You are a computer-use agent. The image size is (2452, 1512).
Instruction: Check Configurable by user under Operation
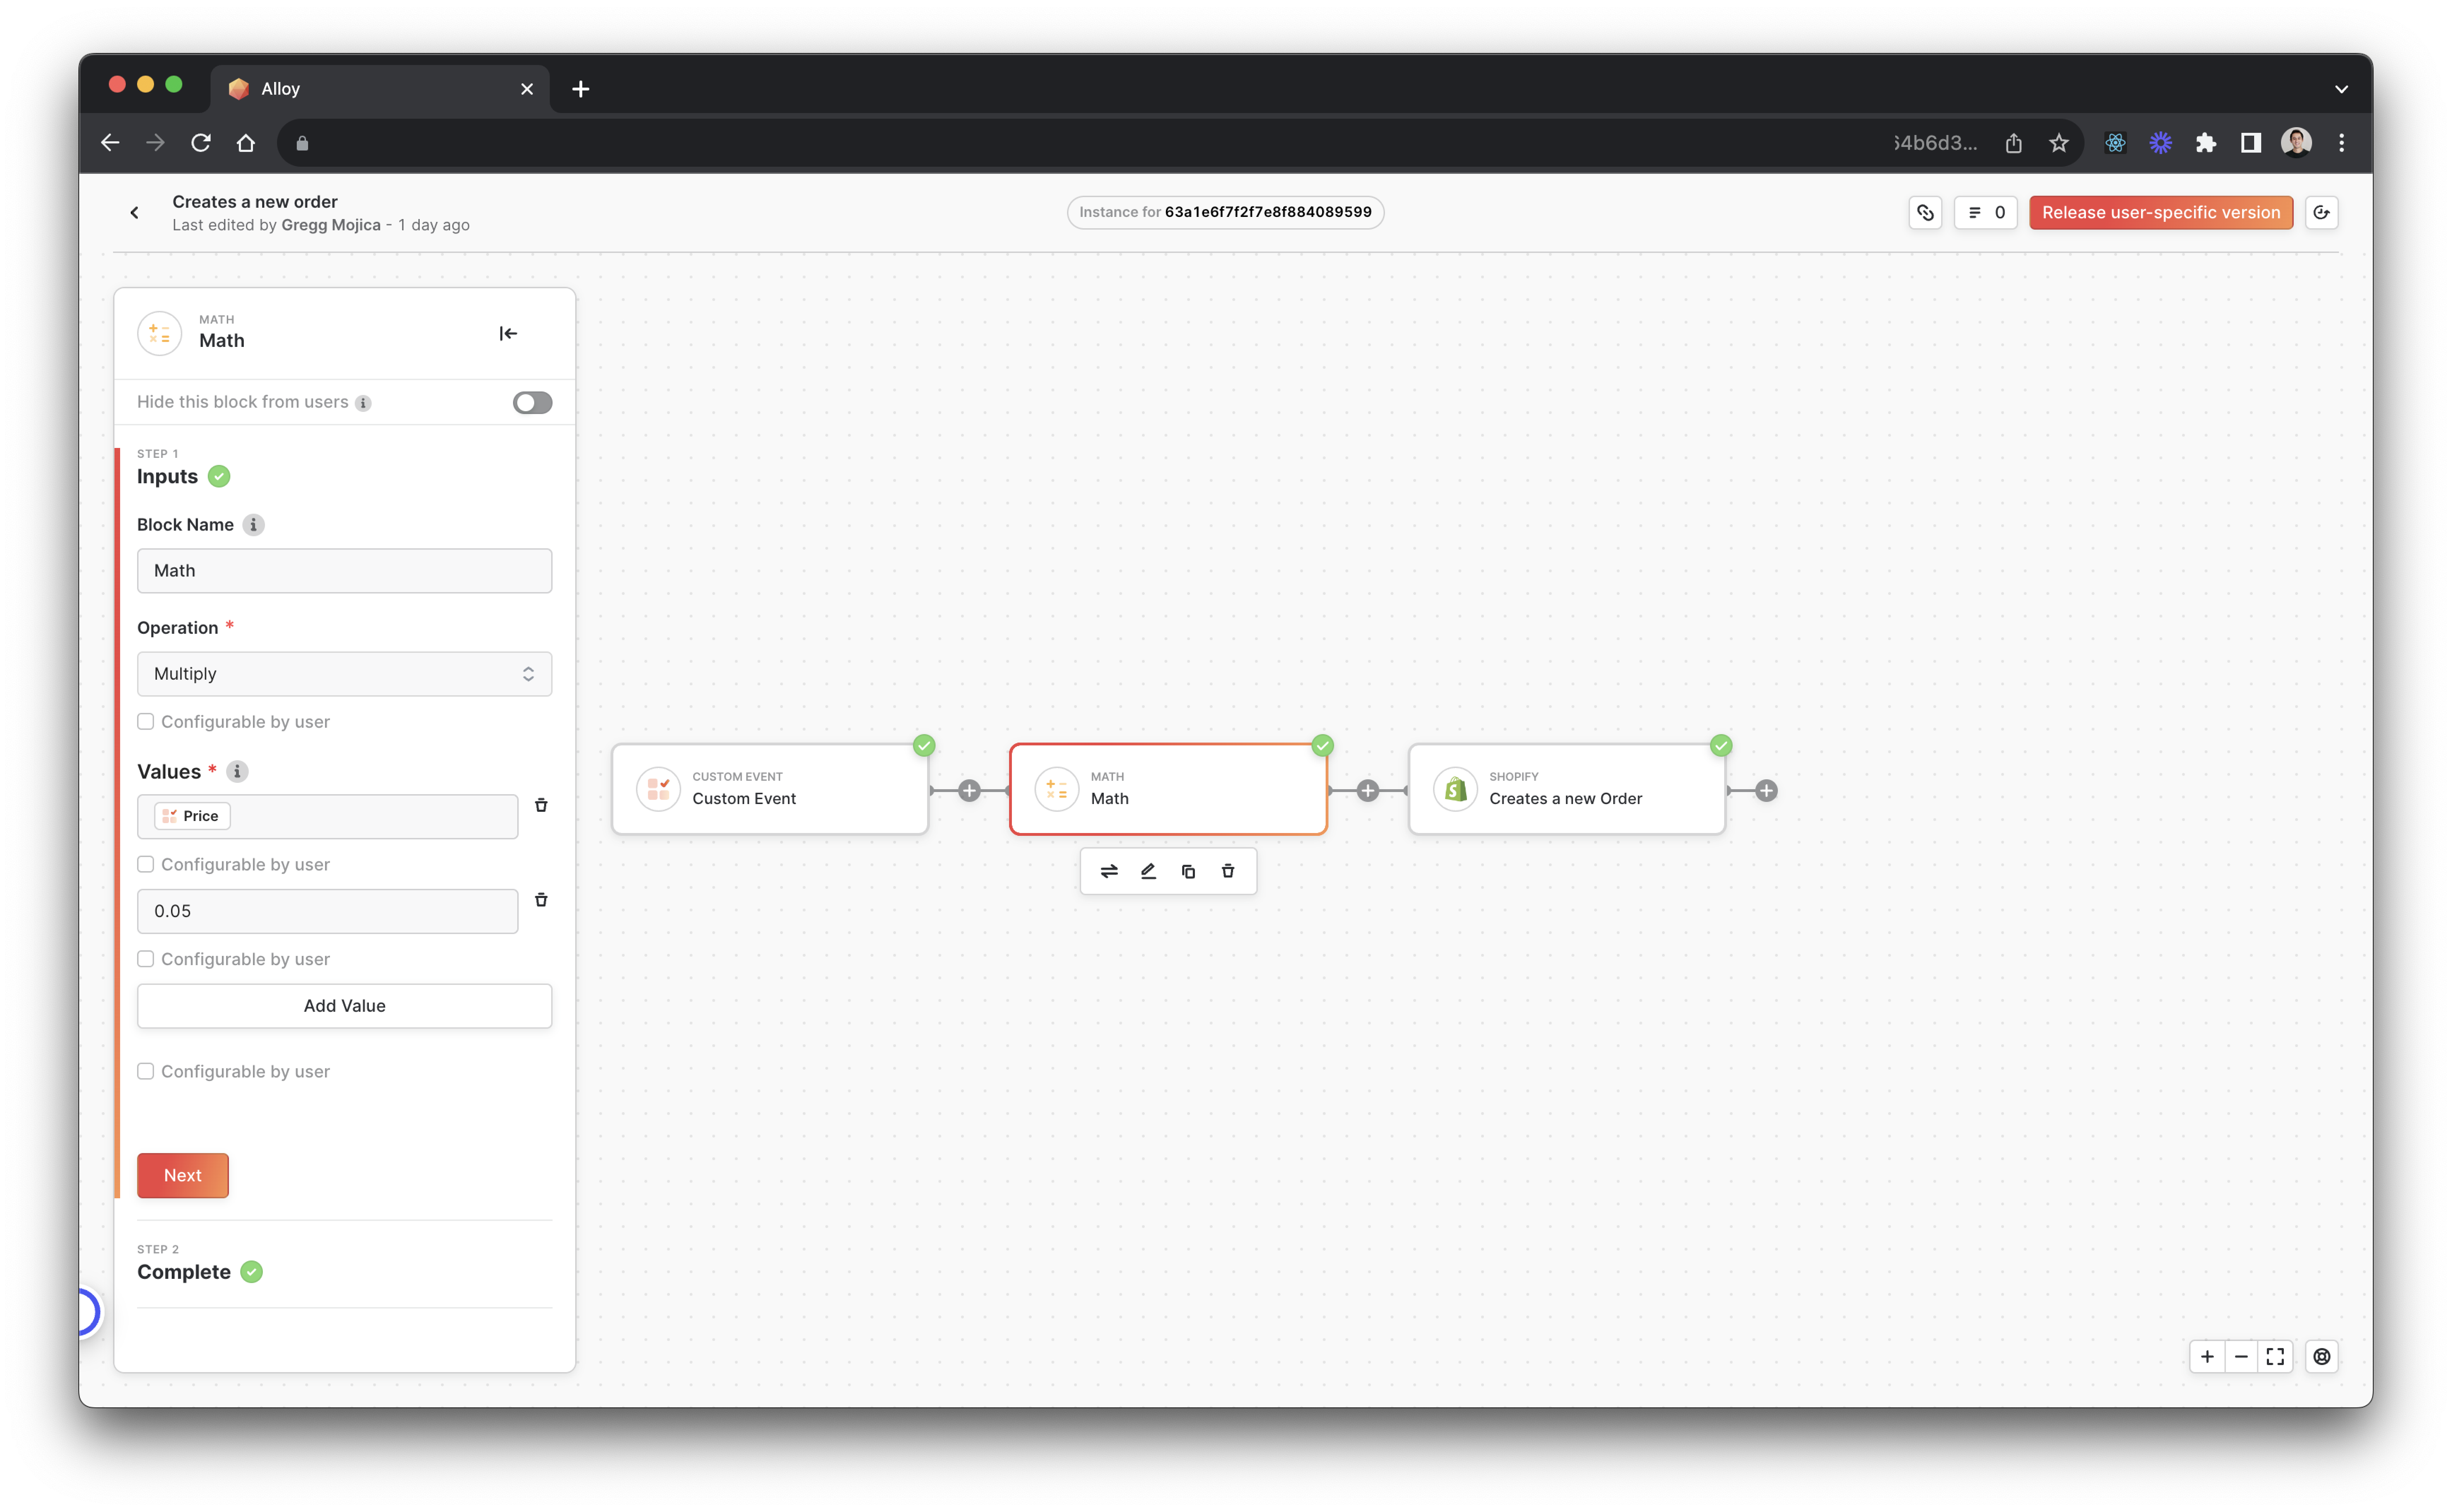146,722
